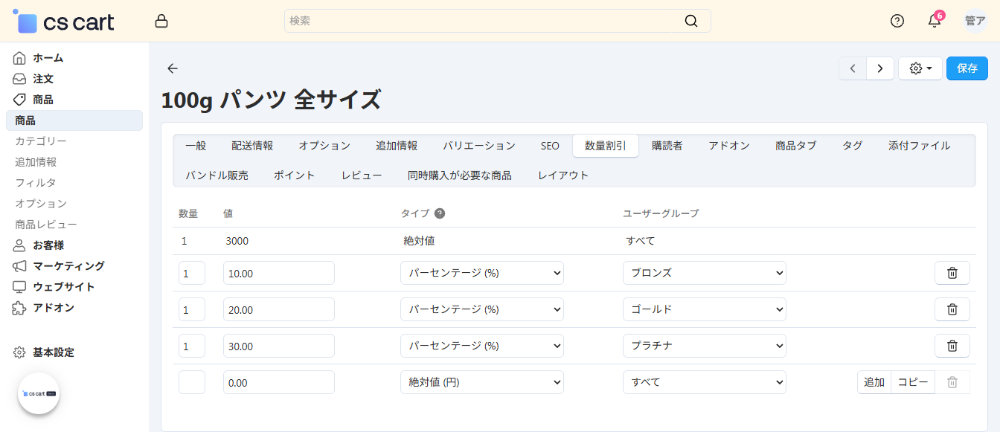Open the help question mark icon

(x=897, y=21)
